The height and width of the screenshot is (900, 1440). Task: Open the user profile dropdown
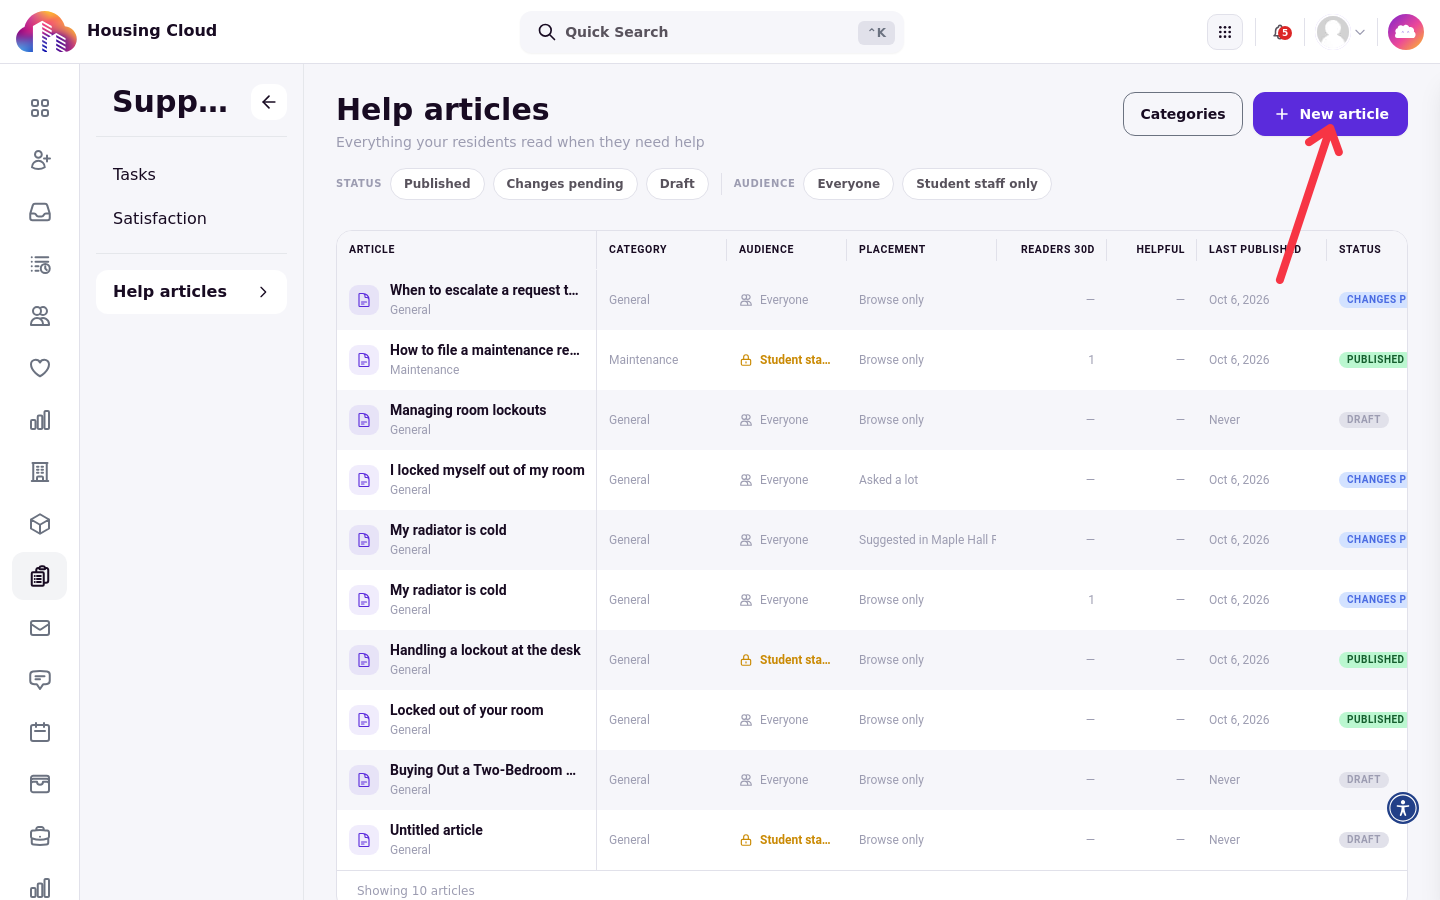[1341, 32]
